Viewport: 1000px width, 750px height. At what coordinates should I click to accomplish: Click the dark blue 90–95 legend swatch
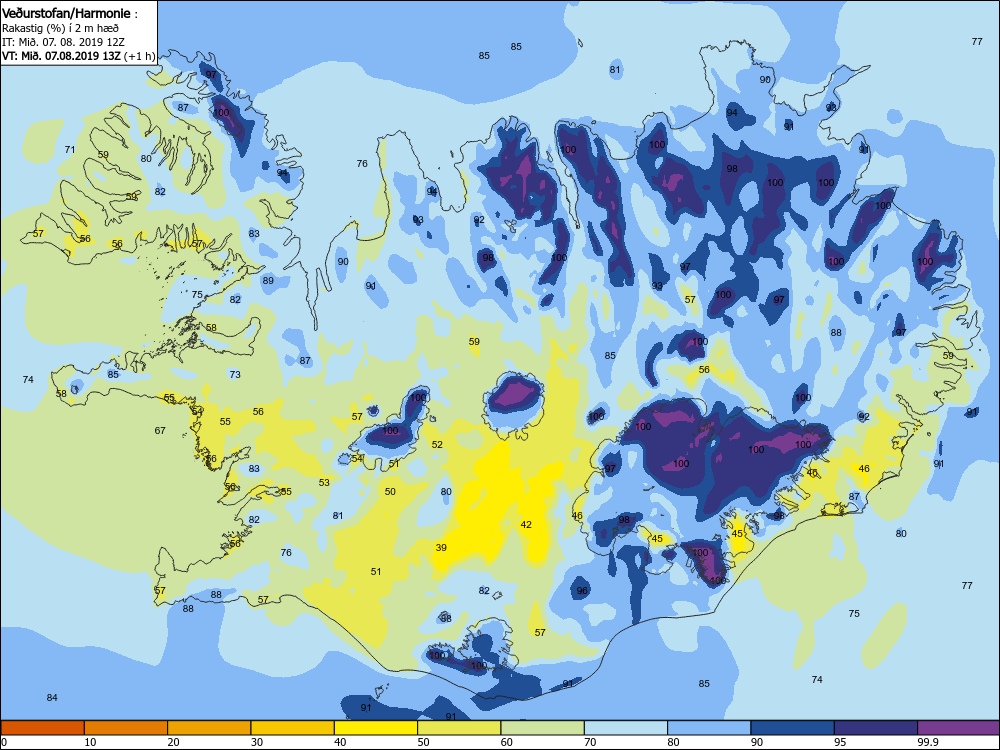793,728
